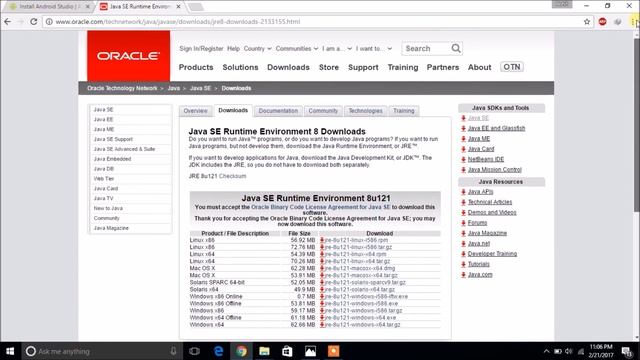The image size is (640, 360).
Task: Go back to the previous page
Action: click(8, 22)
